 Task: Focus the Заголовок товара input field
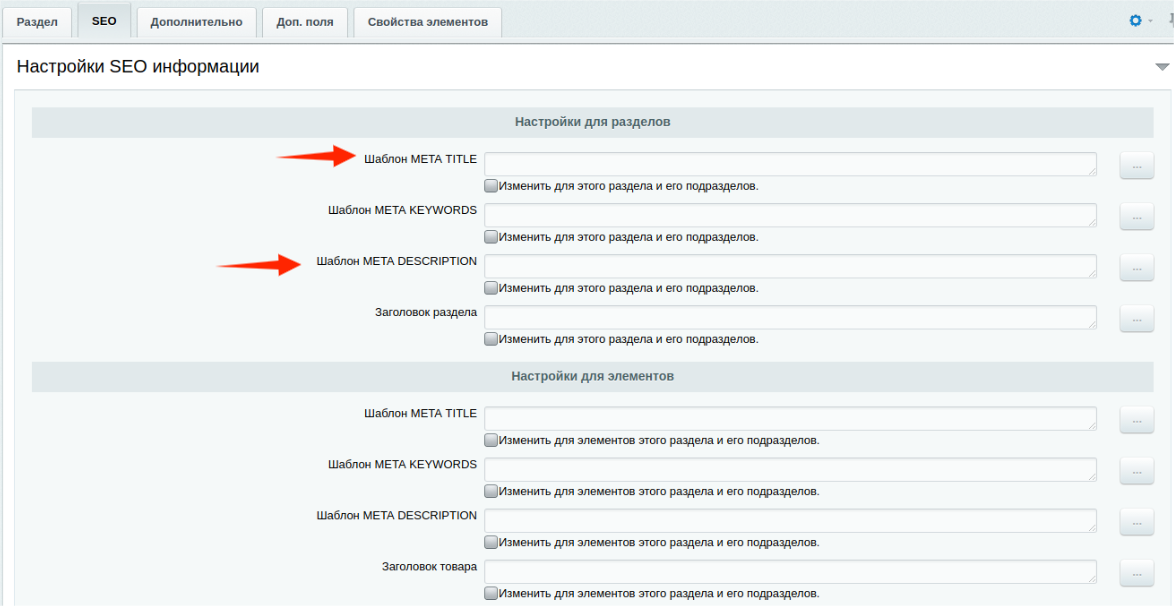(x=790, y=572)
